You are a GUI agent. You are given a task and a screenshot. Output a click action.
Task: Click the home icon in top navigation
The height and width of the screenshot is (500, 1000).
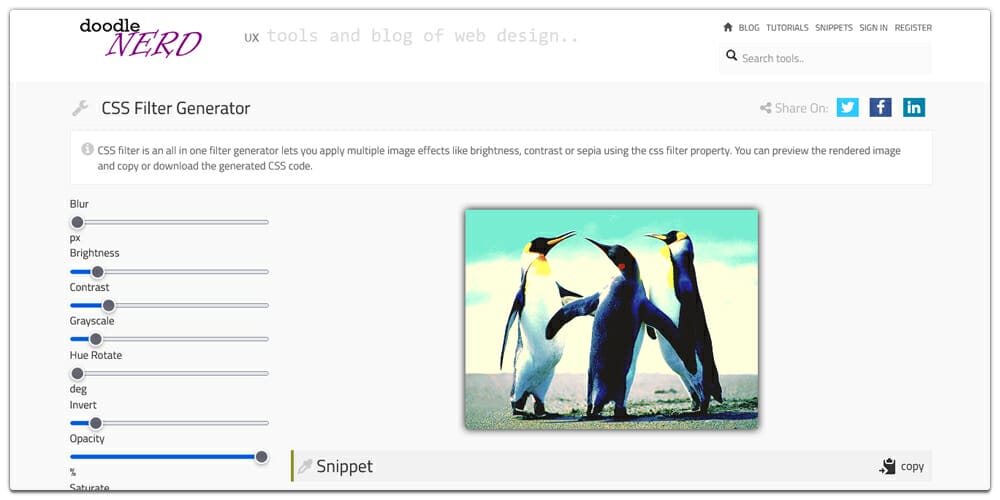coord(728,27)
